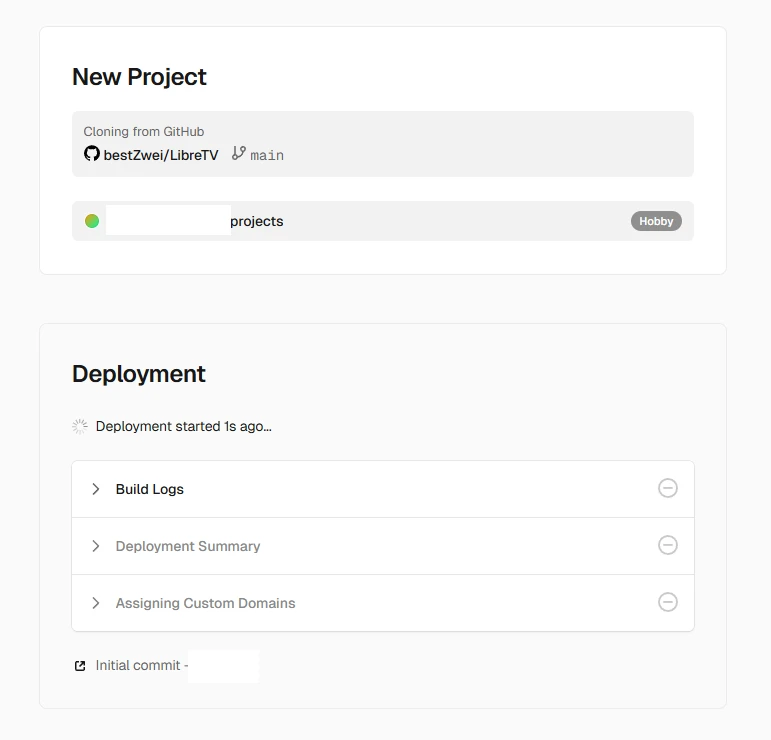Image resolution: width=771 pixels, height=740 pixels.
Task: Click the git branch icon beside main
Action: coord(238,154)
